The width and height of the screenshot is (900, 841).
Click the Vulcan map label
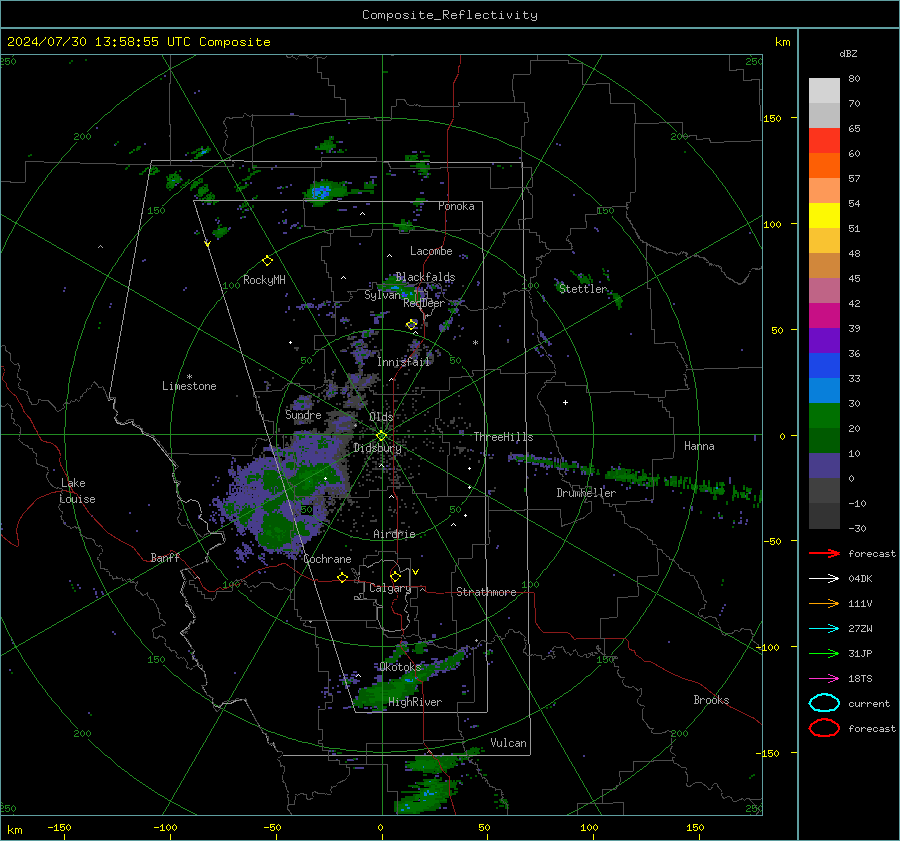click(508, 743)
